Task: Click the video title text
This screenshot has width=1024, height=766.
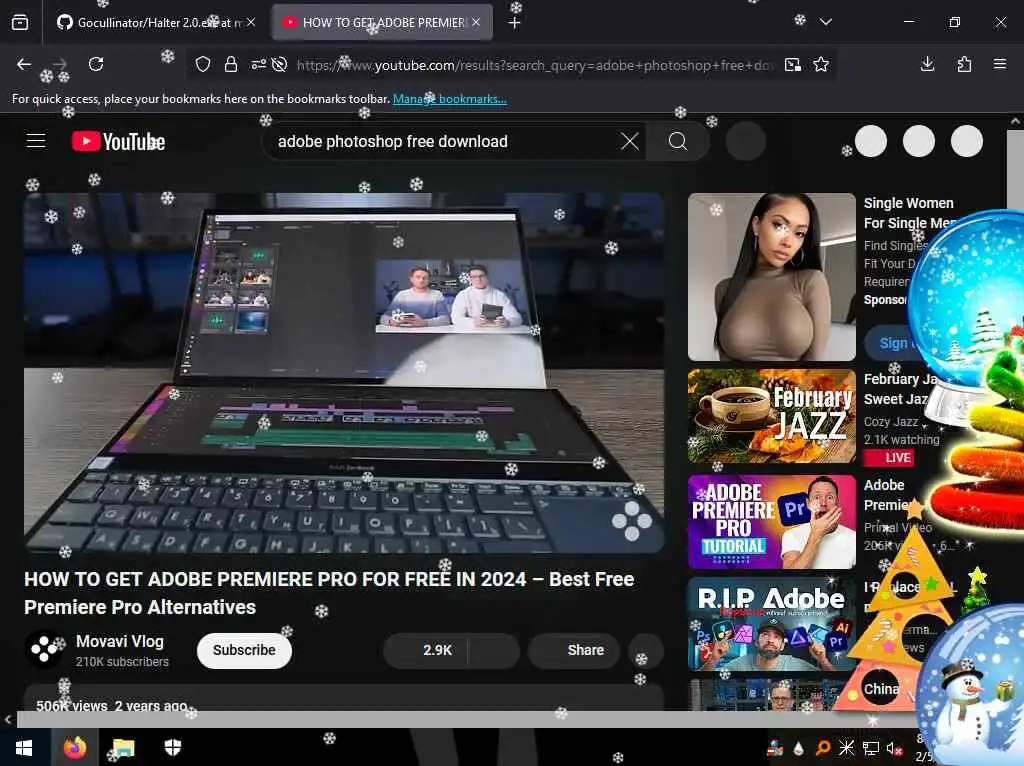Action: (329, 593)
